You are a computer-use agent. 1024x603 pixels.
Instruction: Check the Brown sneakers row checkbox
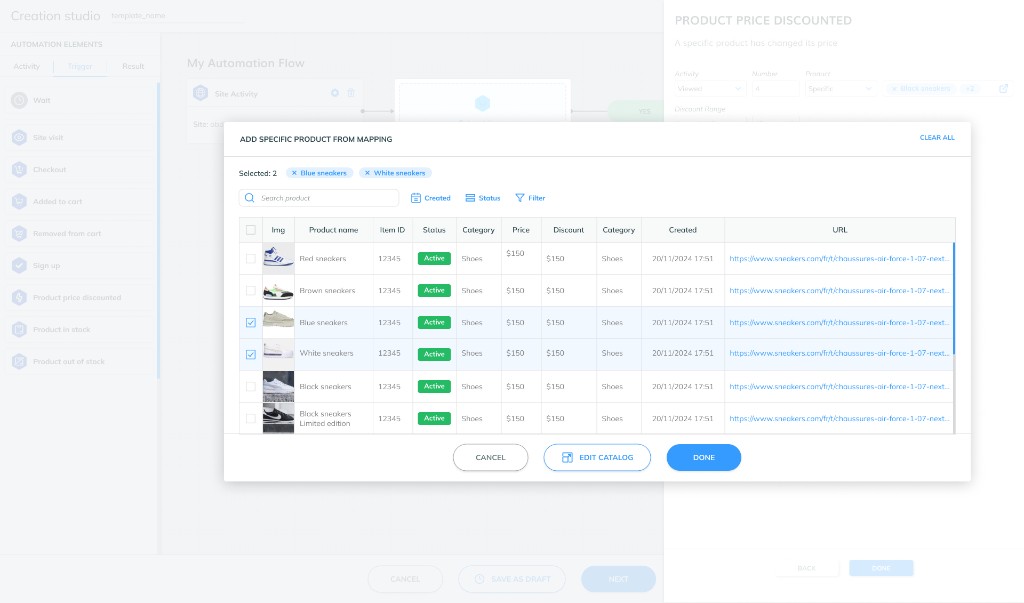(251, 291)
